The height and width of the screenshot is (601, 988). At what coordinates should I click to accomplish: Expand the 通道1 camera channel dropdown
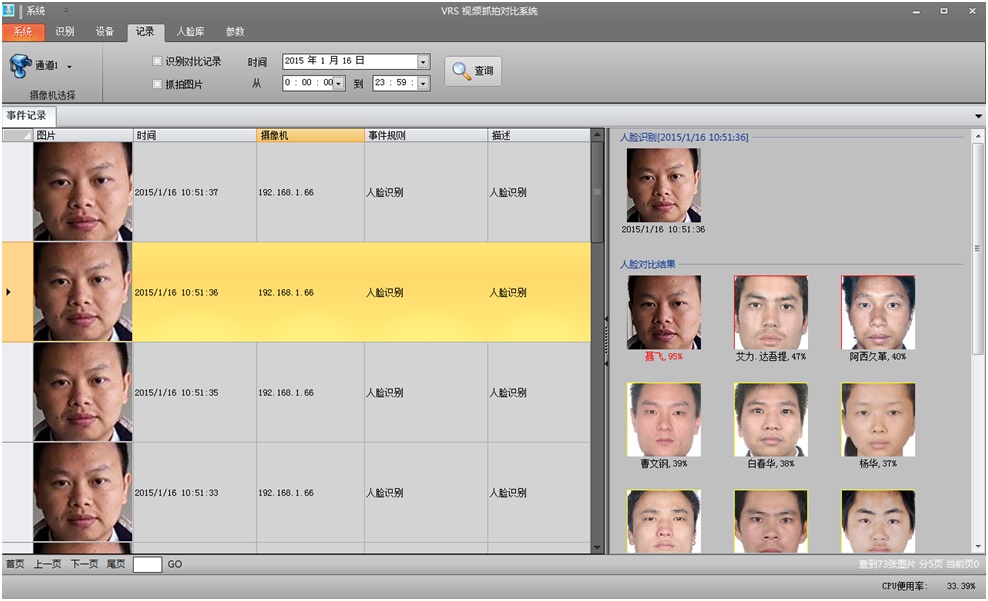point(69,66)
